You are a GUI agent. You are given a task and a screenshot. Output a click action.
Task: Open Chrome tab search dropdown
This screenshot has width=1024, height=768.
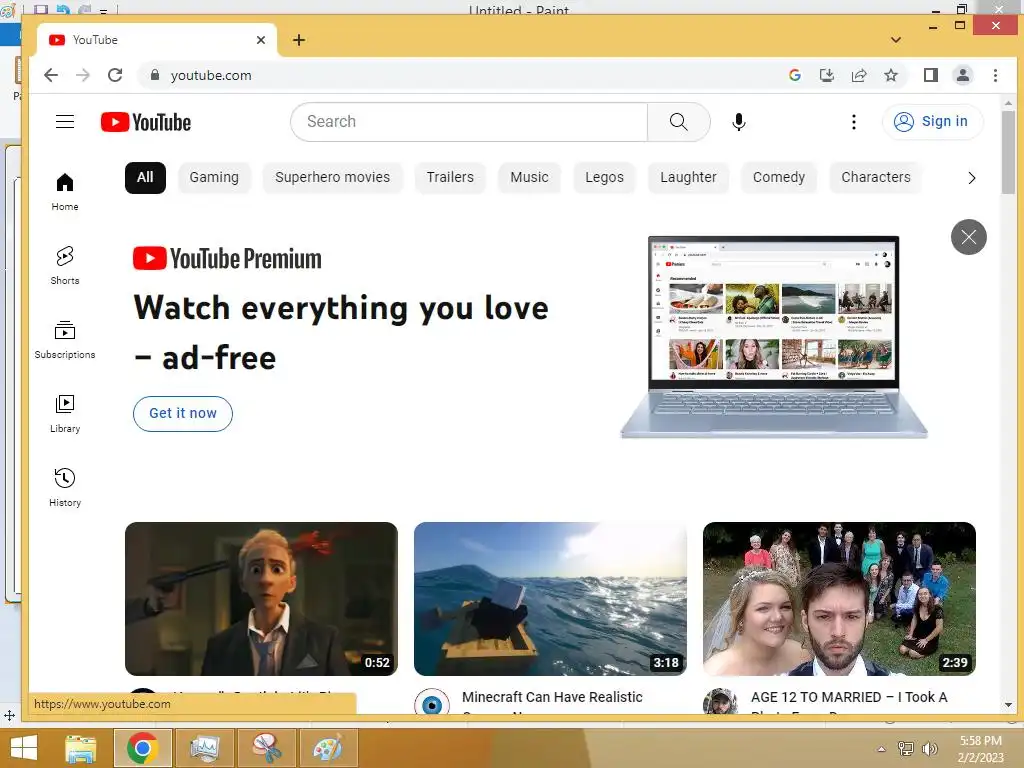(896, 40)
